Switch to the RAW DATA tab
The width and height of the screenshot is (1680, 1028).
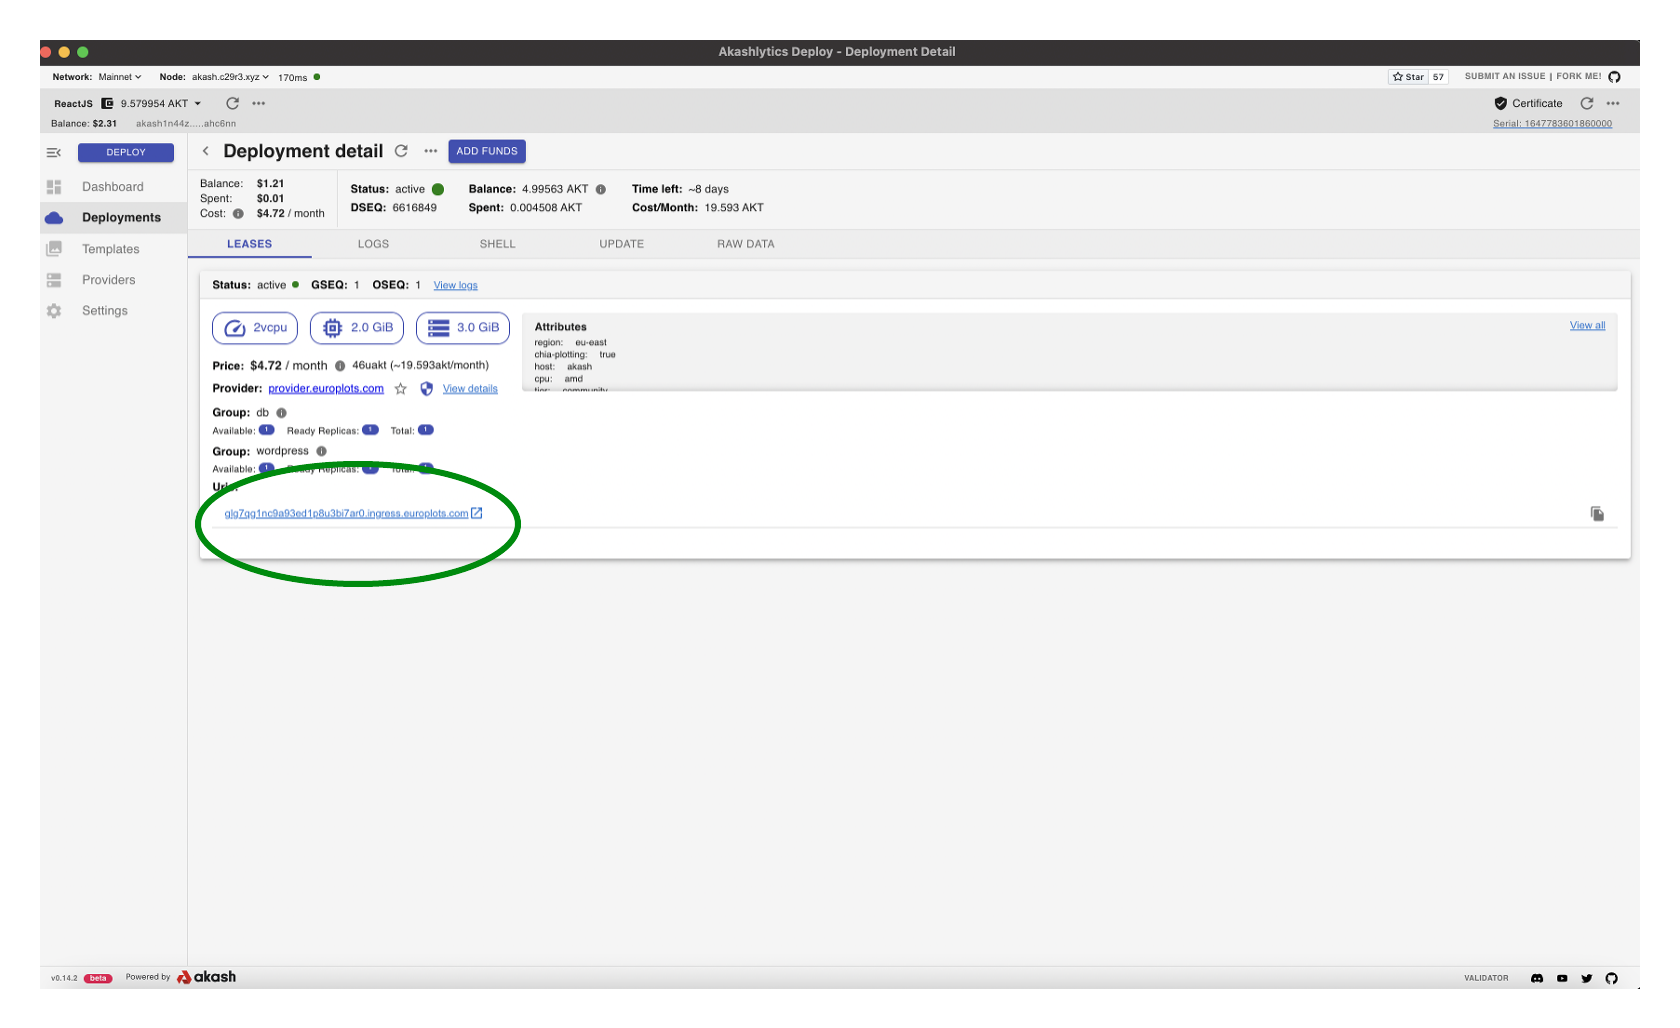pos(745,244)
